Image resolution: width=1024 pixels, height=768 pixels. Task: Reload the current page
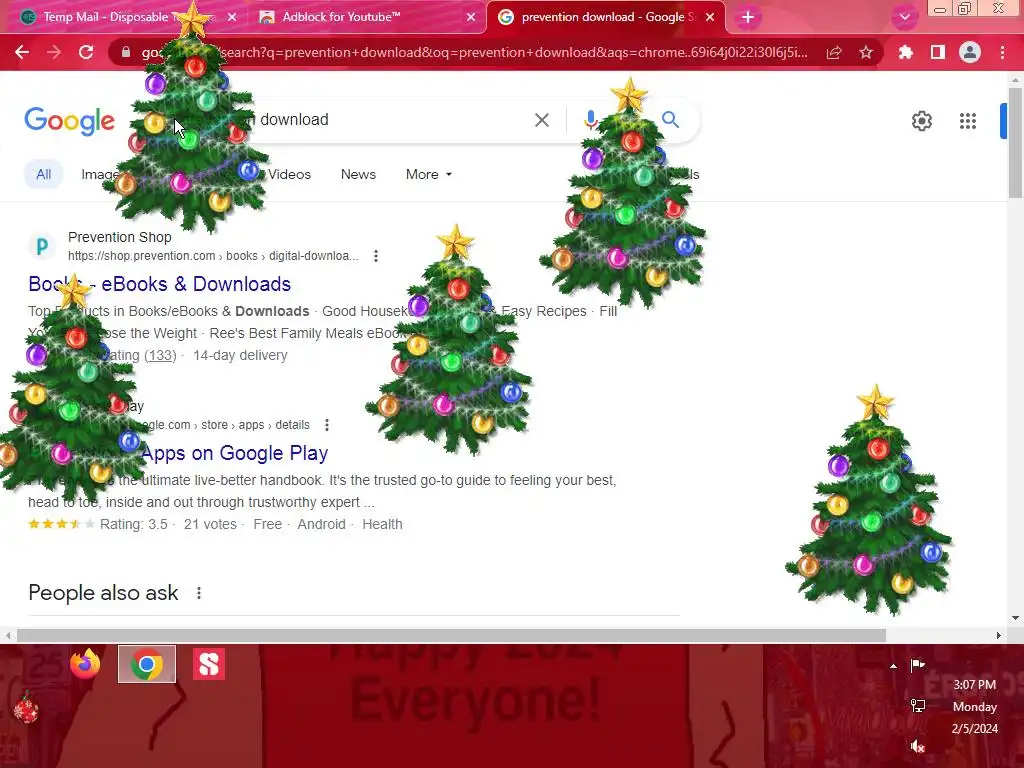point(86,52)
